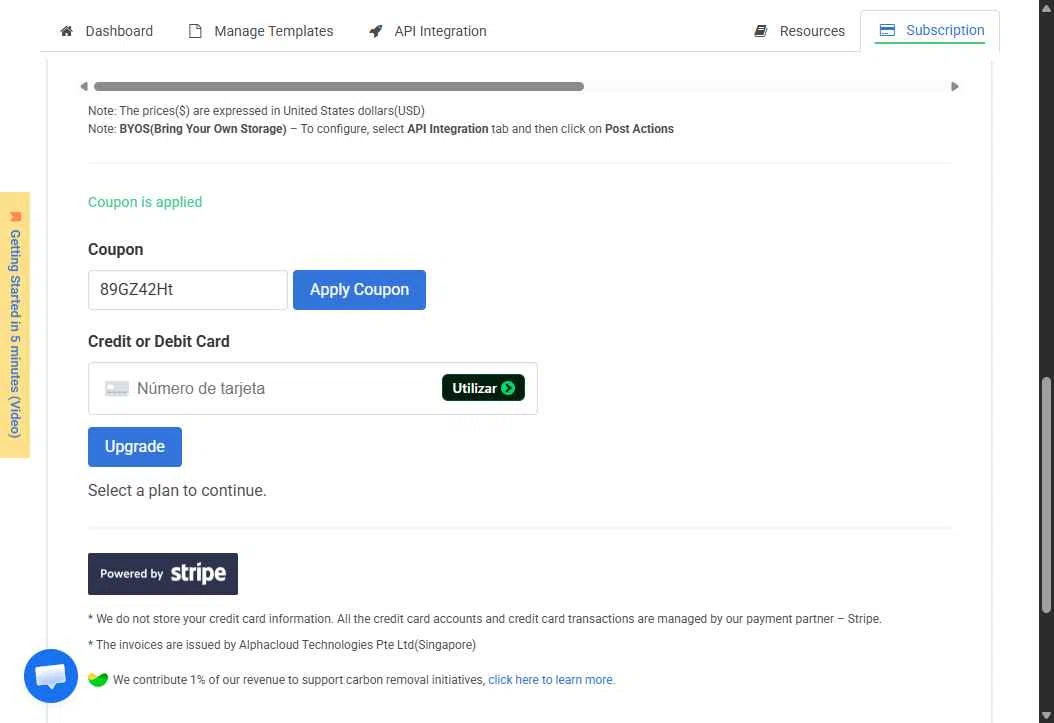This screenshot has width=1054, height=723.
Task: Click the Apply Coupon button
Action: pyautogui.click(x=359, y=290)
